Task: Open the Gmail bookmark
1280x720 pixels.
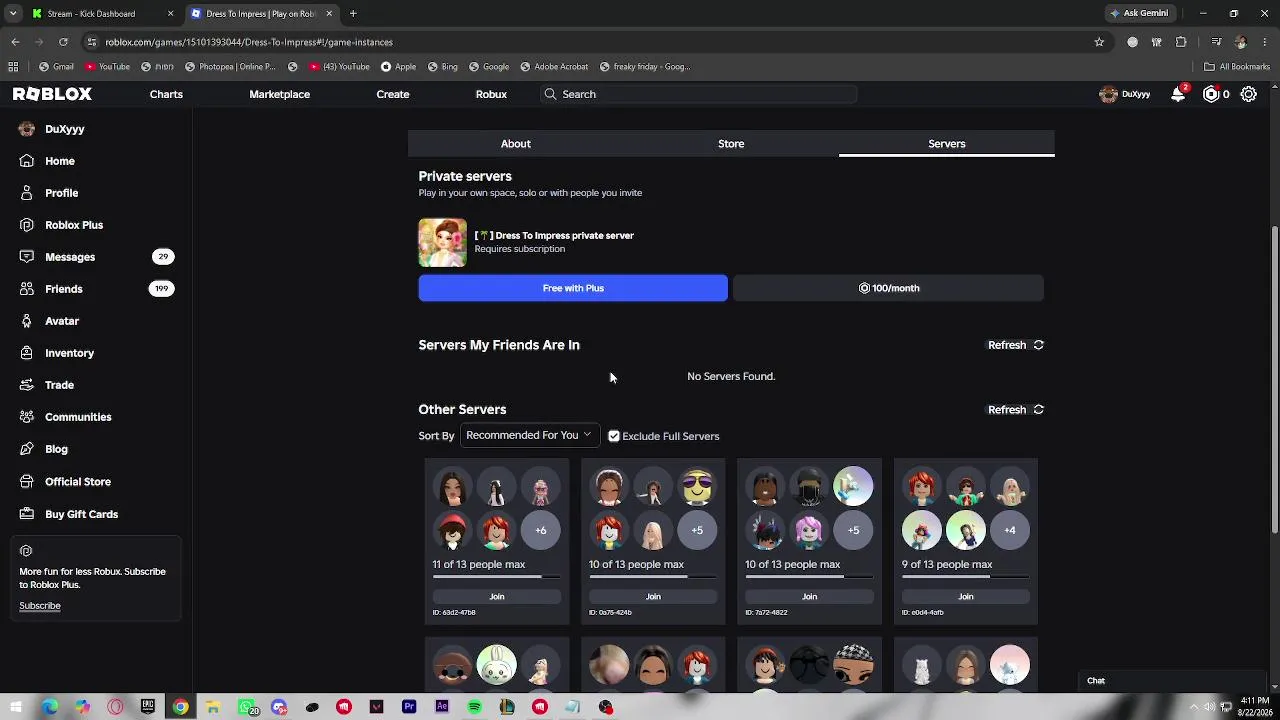Action: coord(56,67)
